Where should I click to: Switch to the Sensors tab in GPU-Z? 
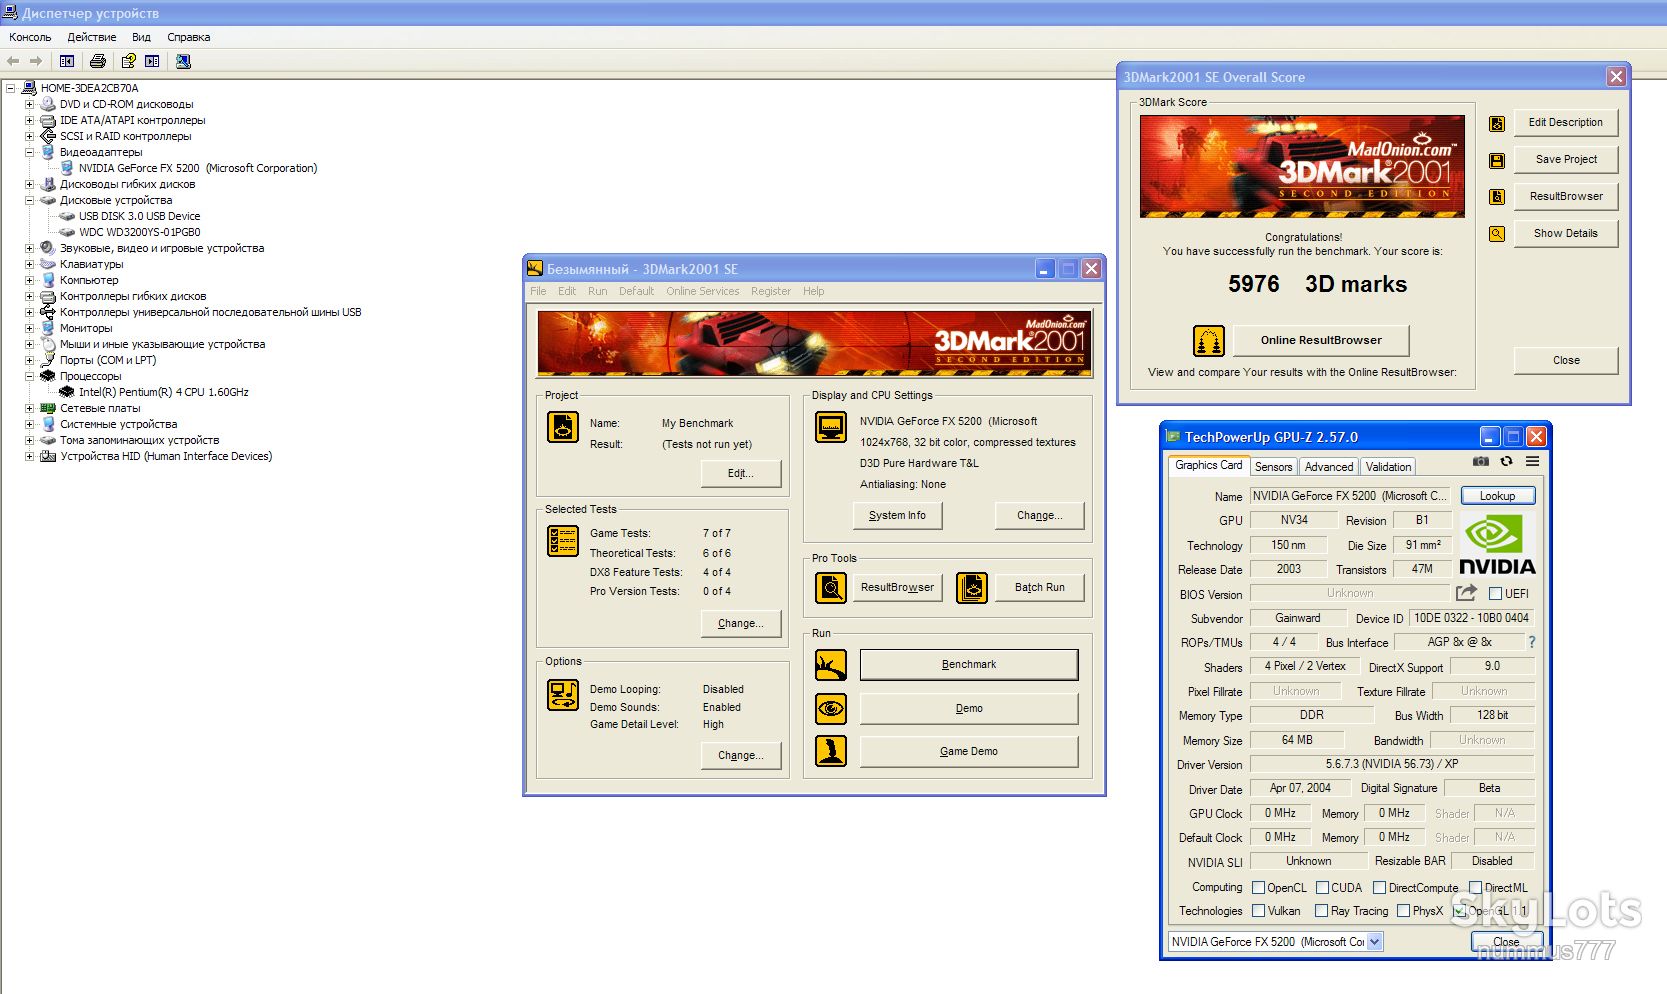pos(1273,467)
